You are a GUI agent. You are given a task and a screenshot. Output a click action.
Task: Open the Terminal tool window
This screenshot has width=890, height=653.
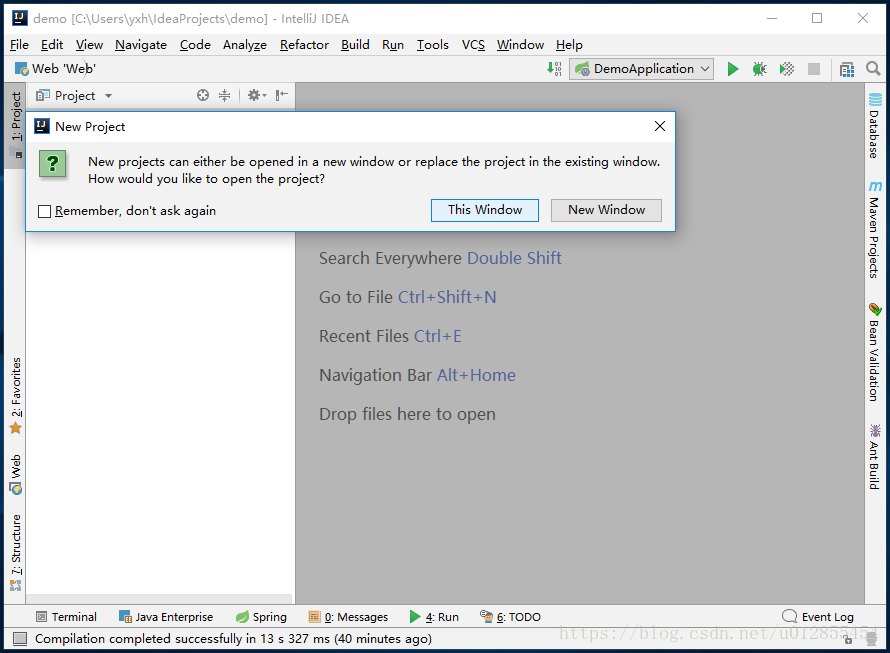[66, 617]
